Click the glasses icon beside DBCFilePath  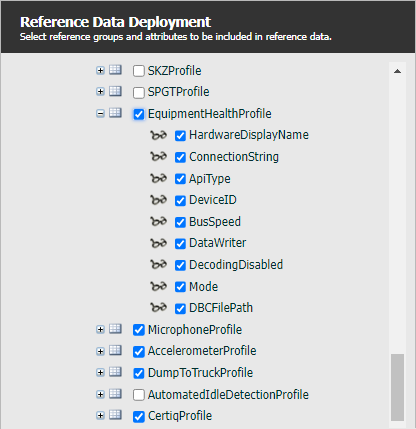tap(158, 308)
